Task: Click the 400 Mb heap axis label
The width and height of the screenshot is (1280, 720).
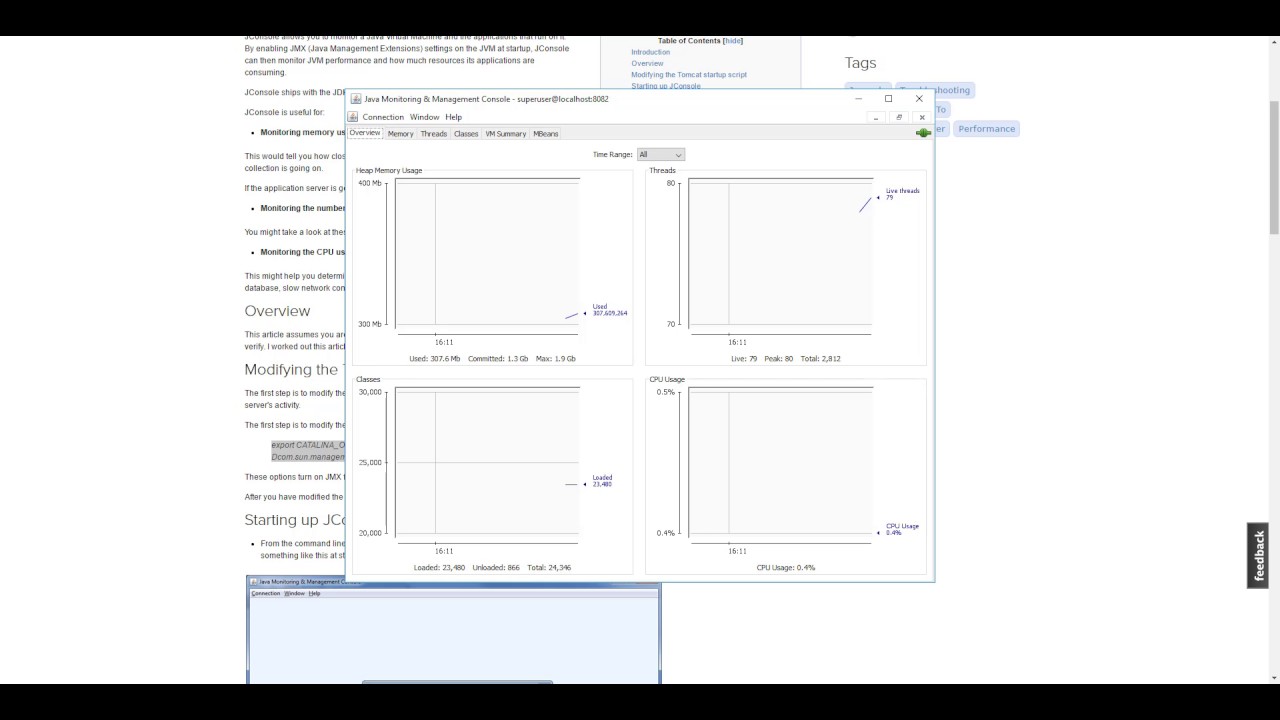Action: coord(369,183)
